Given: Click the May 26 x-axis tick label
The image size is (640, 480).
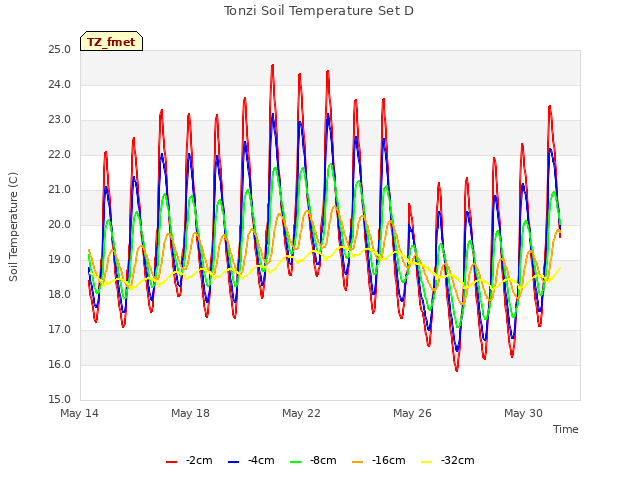Looking at the screenshot, I should coord(412,413).
